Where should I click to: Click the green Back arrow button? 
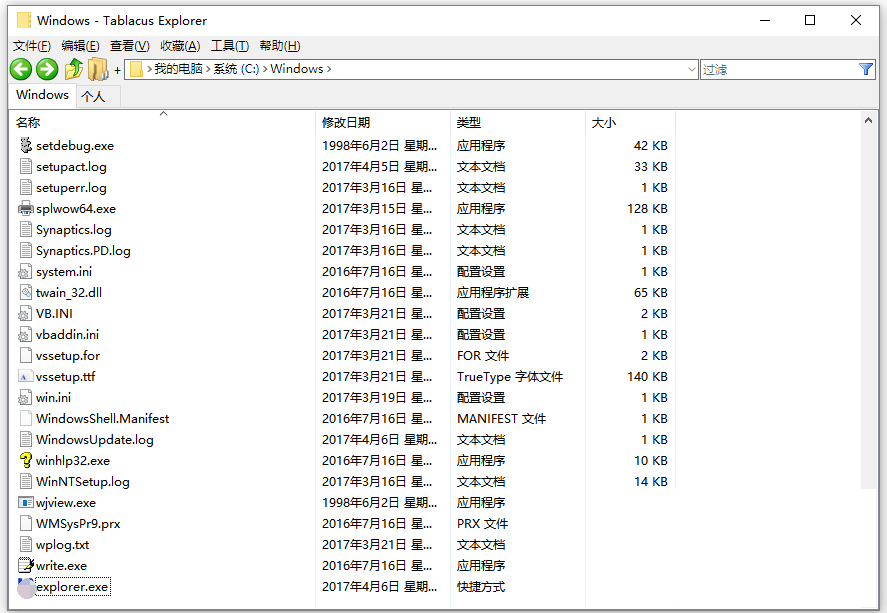(21, 69)
